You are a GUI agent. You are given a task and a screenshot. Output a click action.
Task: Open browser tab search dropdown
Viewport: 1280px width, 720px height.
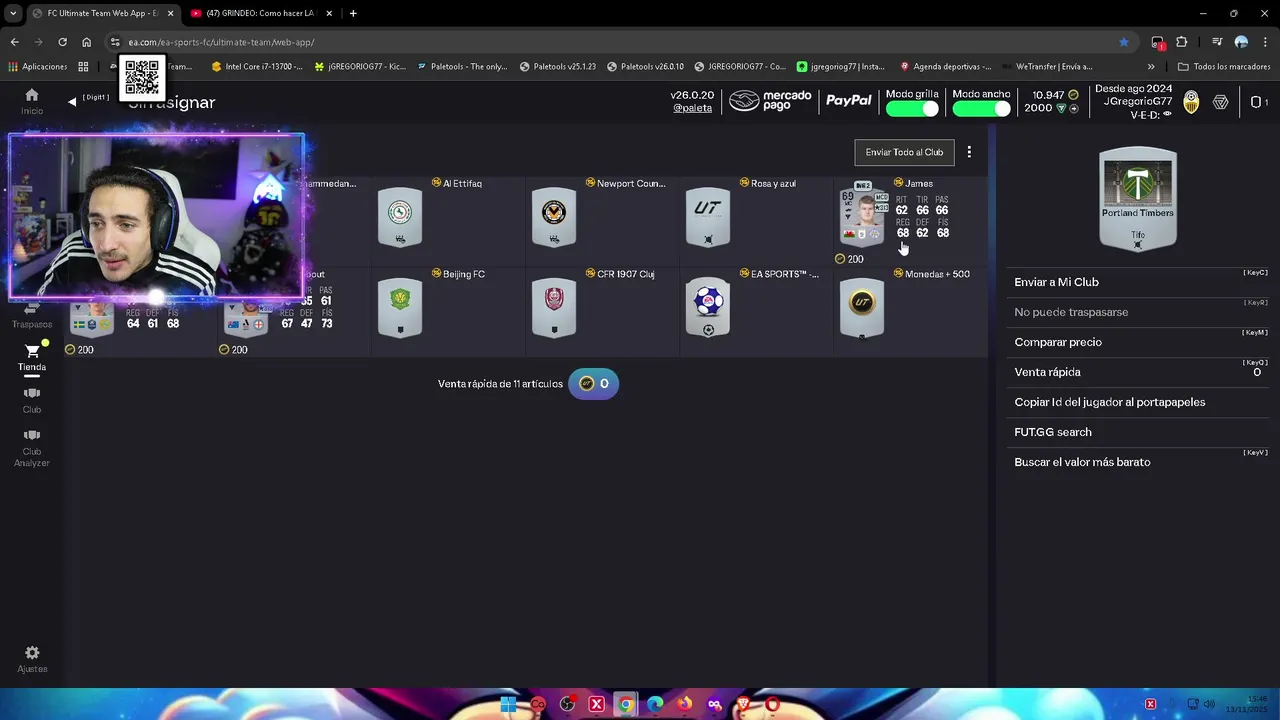[12, 13]
